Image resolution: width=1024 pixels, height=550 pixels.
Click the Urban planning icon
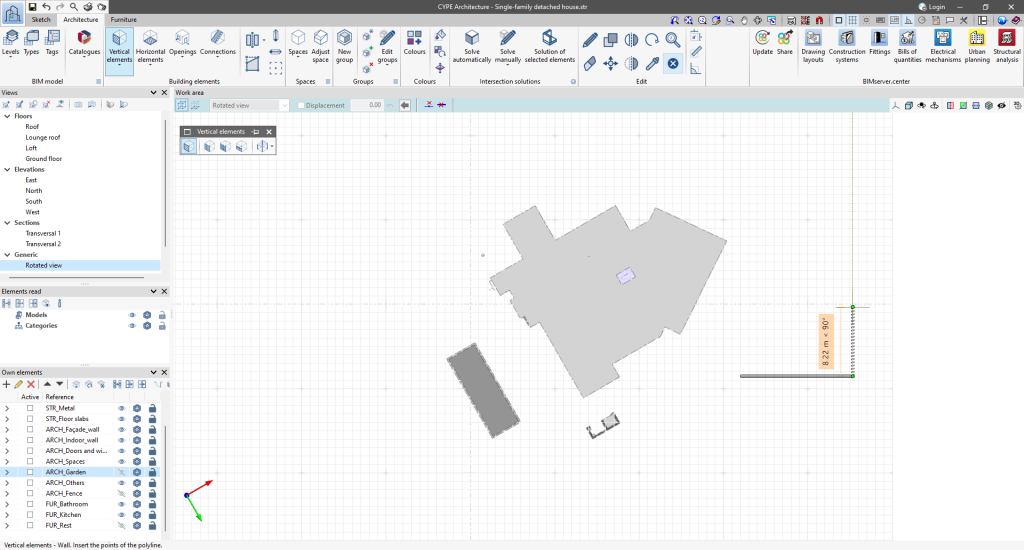coord(977,43)
